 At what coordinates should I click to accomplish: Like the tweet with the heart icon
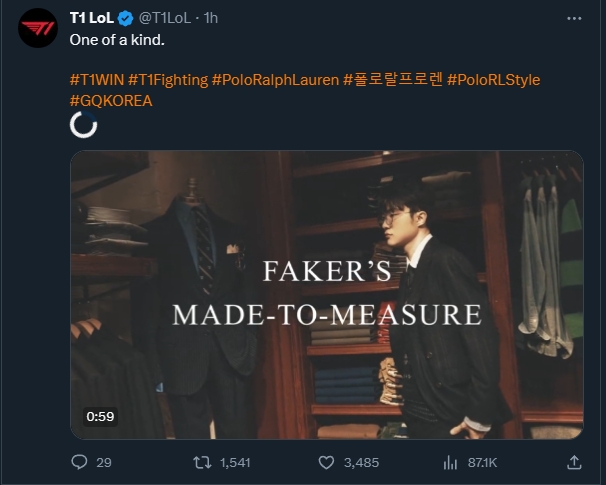[325, 462]
